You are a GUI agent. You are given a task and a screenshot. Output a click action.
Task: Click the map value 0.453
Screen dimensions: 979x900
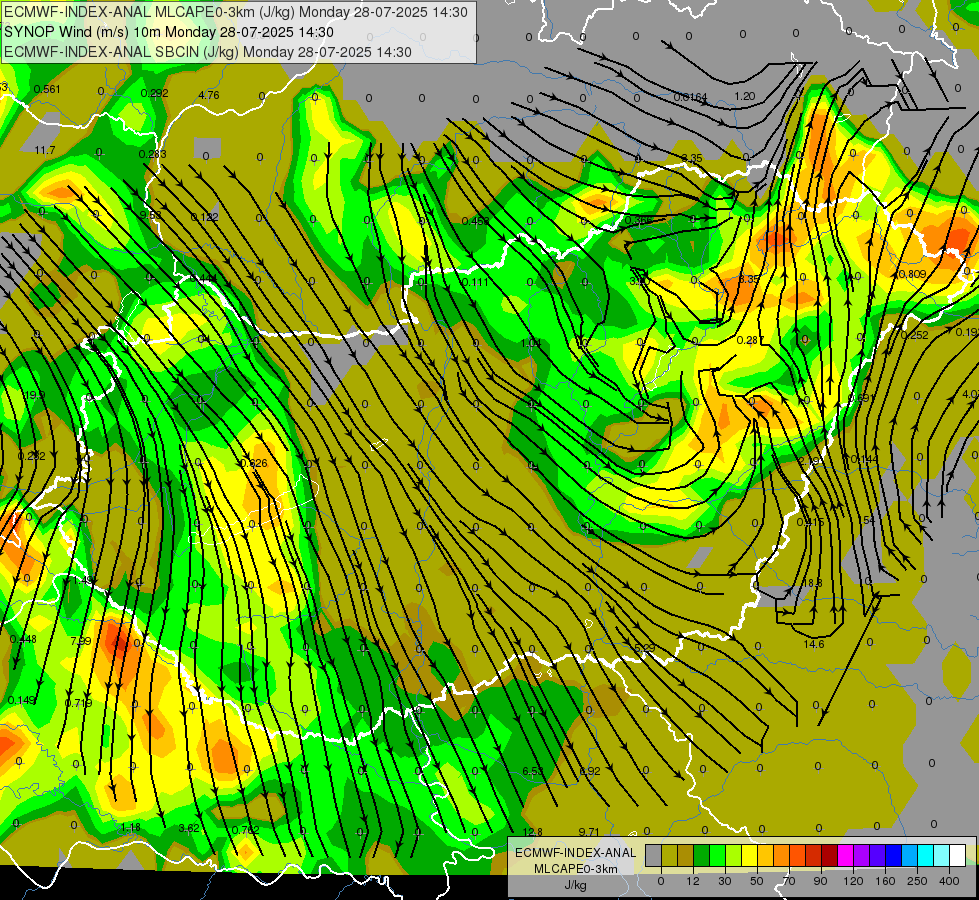476,221
